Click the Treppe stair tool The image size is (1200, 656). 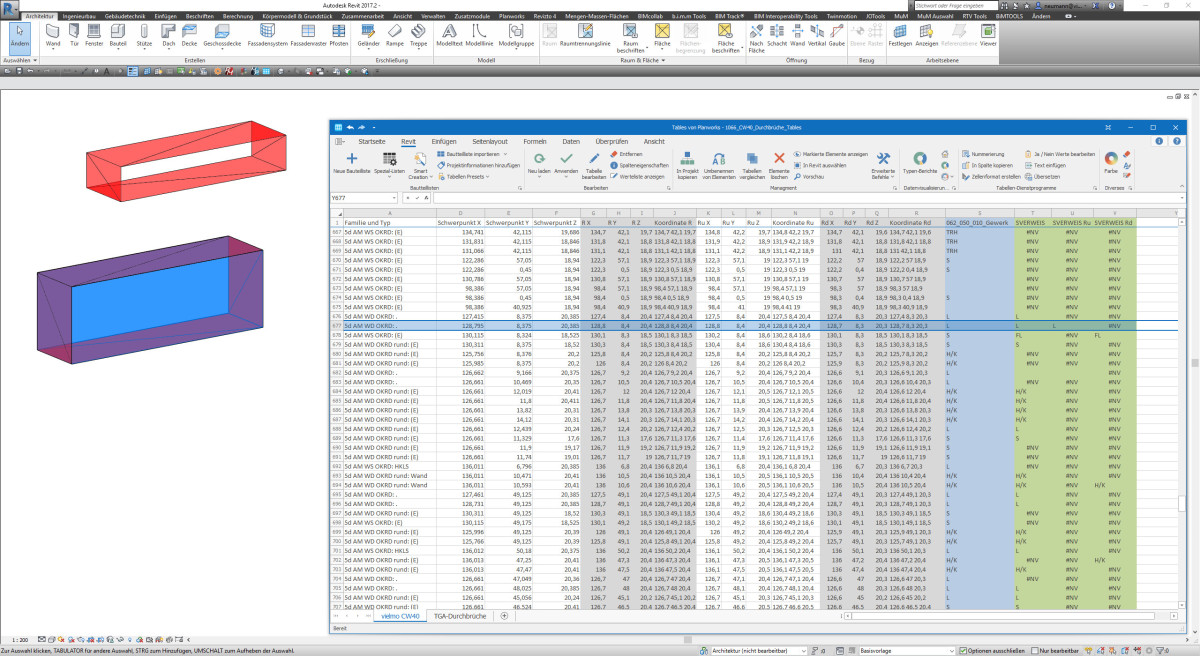418,34
